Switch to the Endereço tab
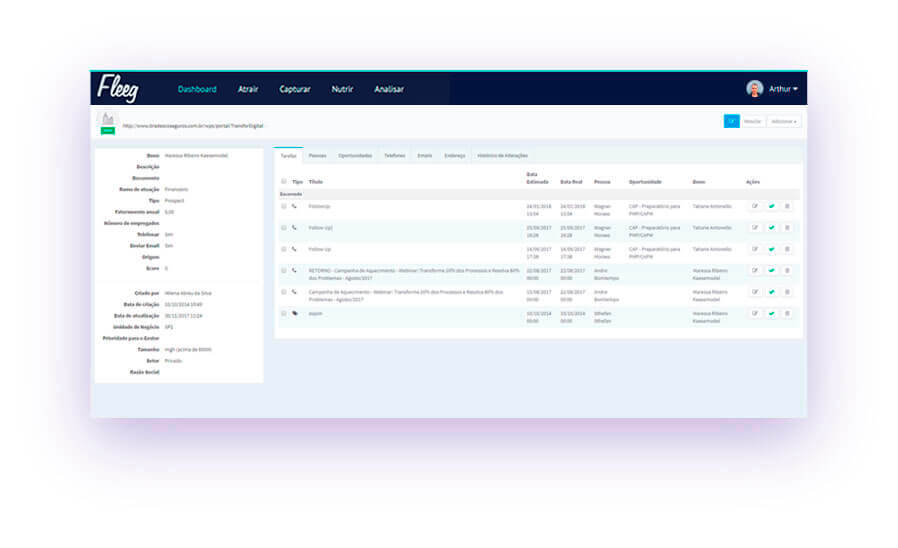This screenshot has width=898, height=548. click(455, 156)
